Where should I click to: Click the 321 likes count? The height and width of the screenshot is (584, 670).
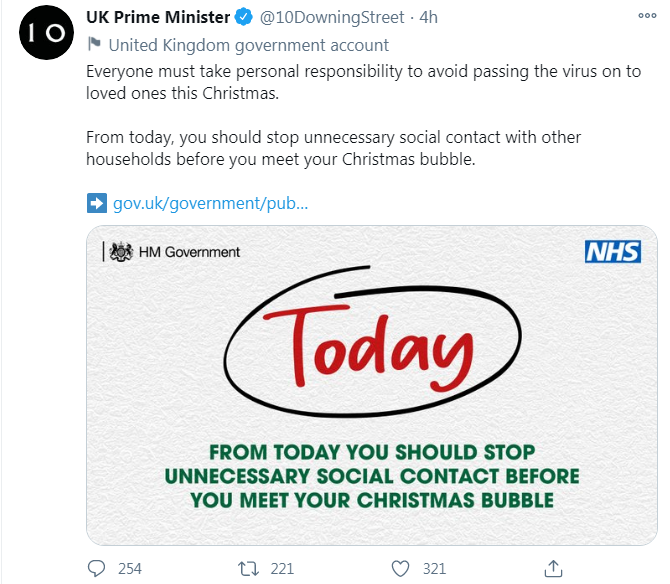(434, 568)
